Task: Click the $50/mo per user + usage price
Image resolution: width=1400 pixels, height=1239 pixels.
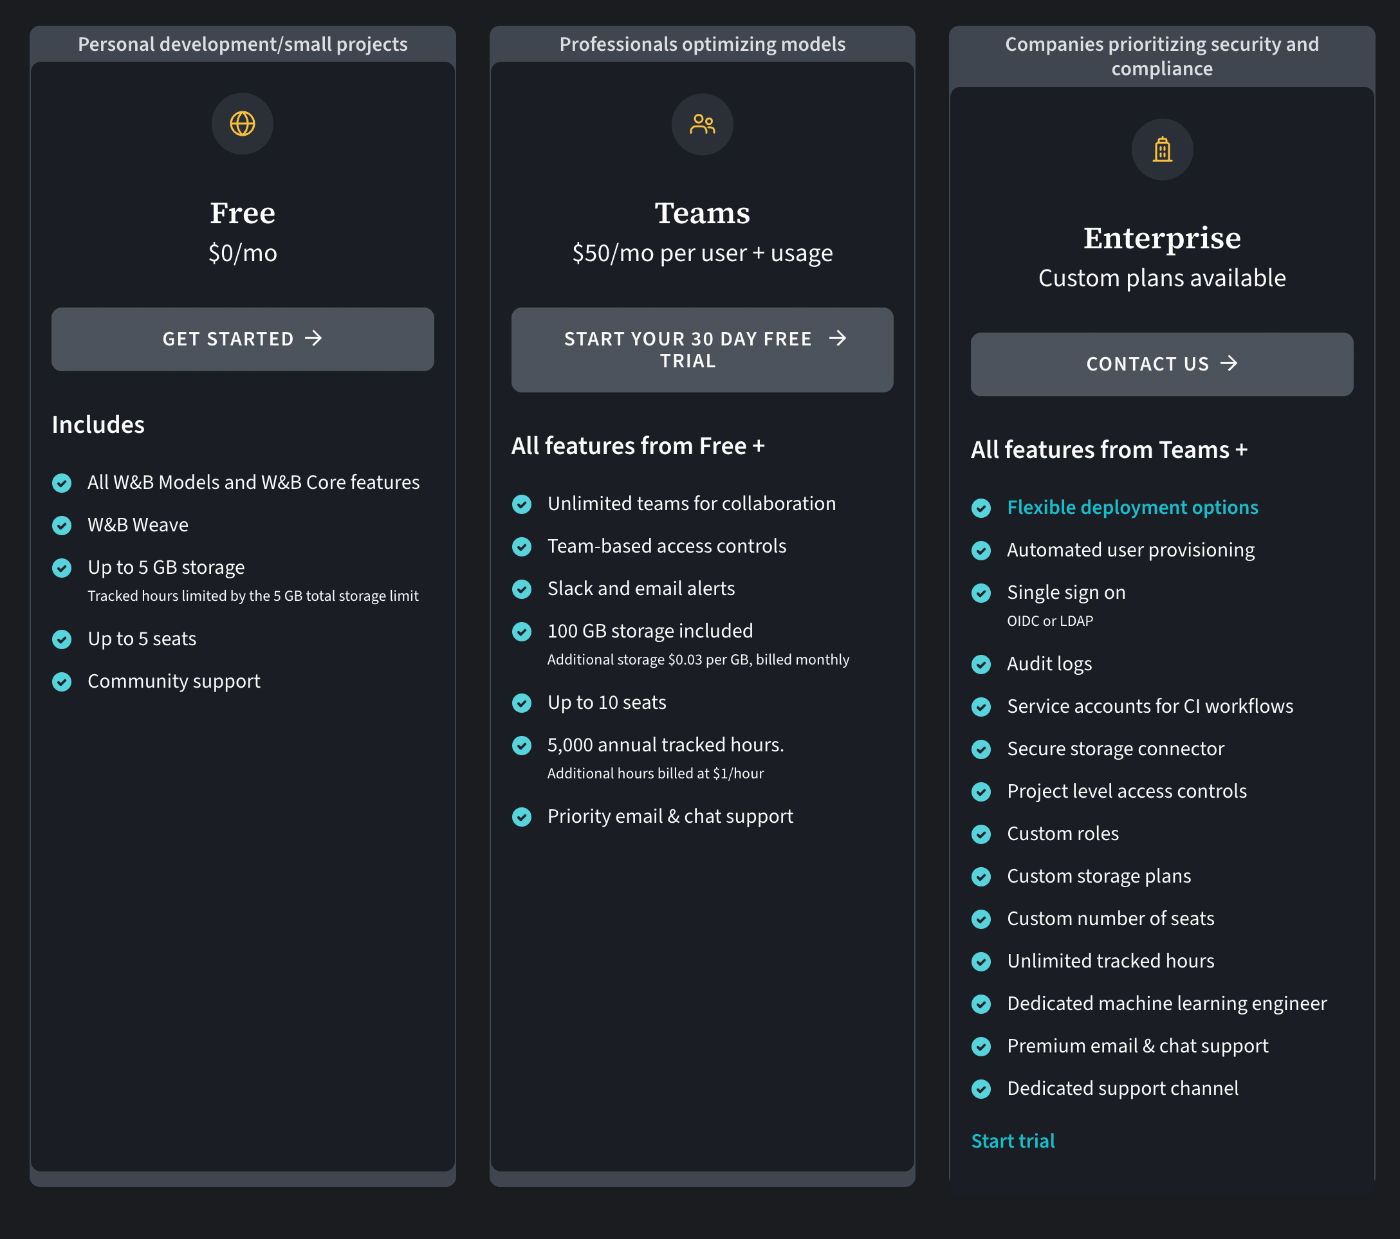Action: point(702,253)
